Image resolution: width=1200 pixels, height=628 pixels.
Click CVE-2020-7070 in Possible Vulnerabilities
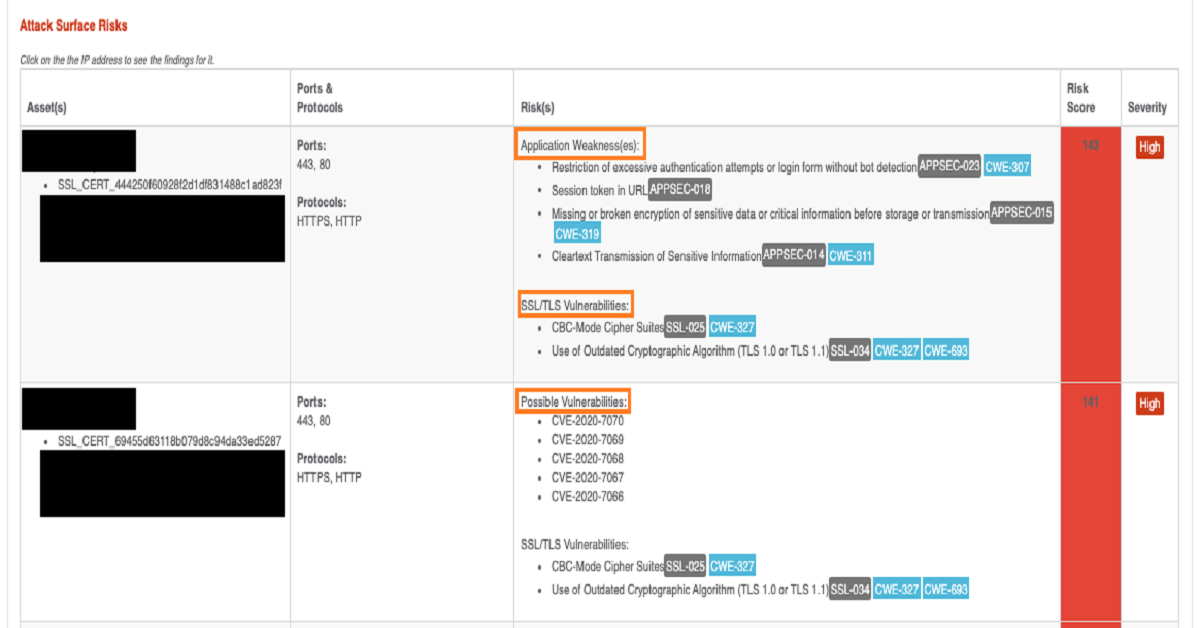click(x=587, y=421)
